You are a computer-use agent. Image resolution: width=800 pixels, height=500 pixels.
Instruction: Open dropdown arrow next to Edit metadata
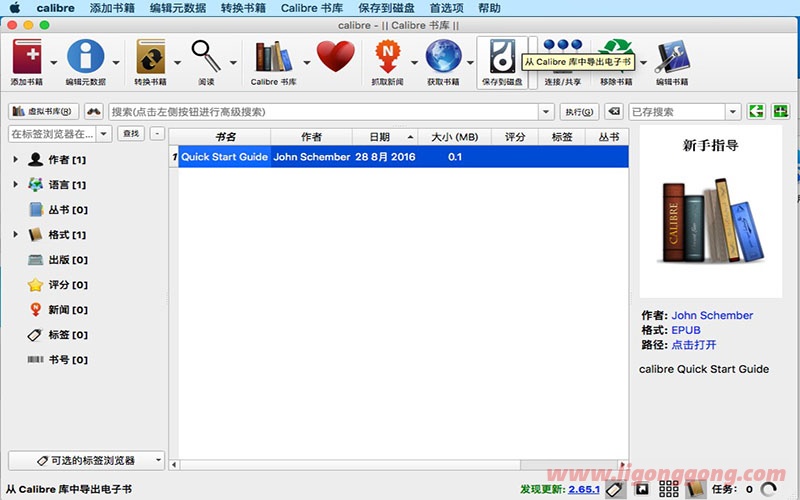coord(116,63)
